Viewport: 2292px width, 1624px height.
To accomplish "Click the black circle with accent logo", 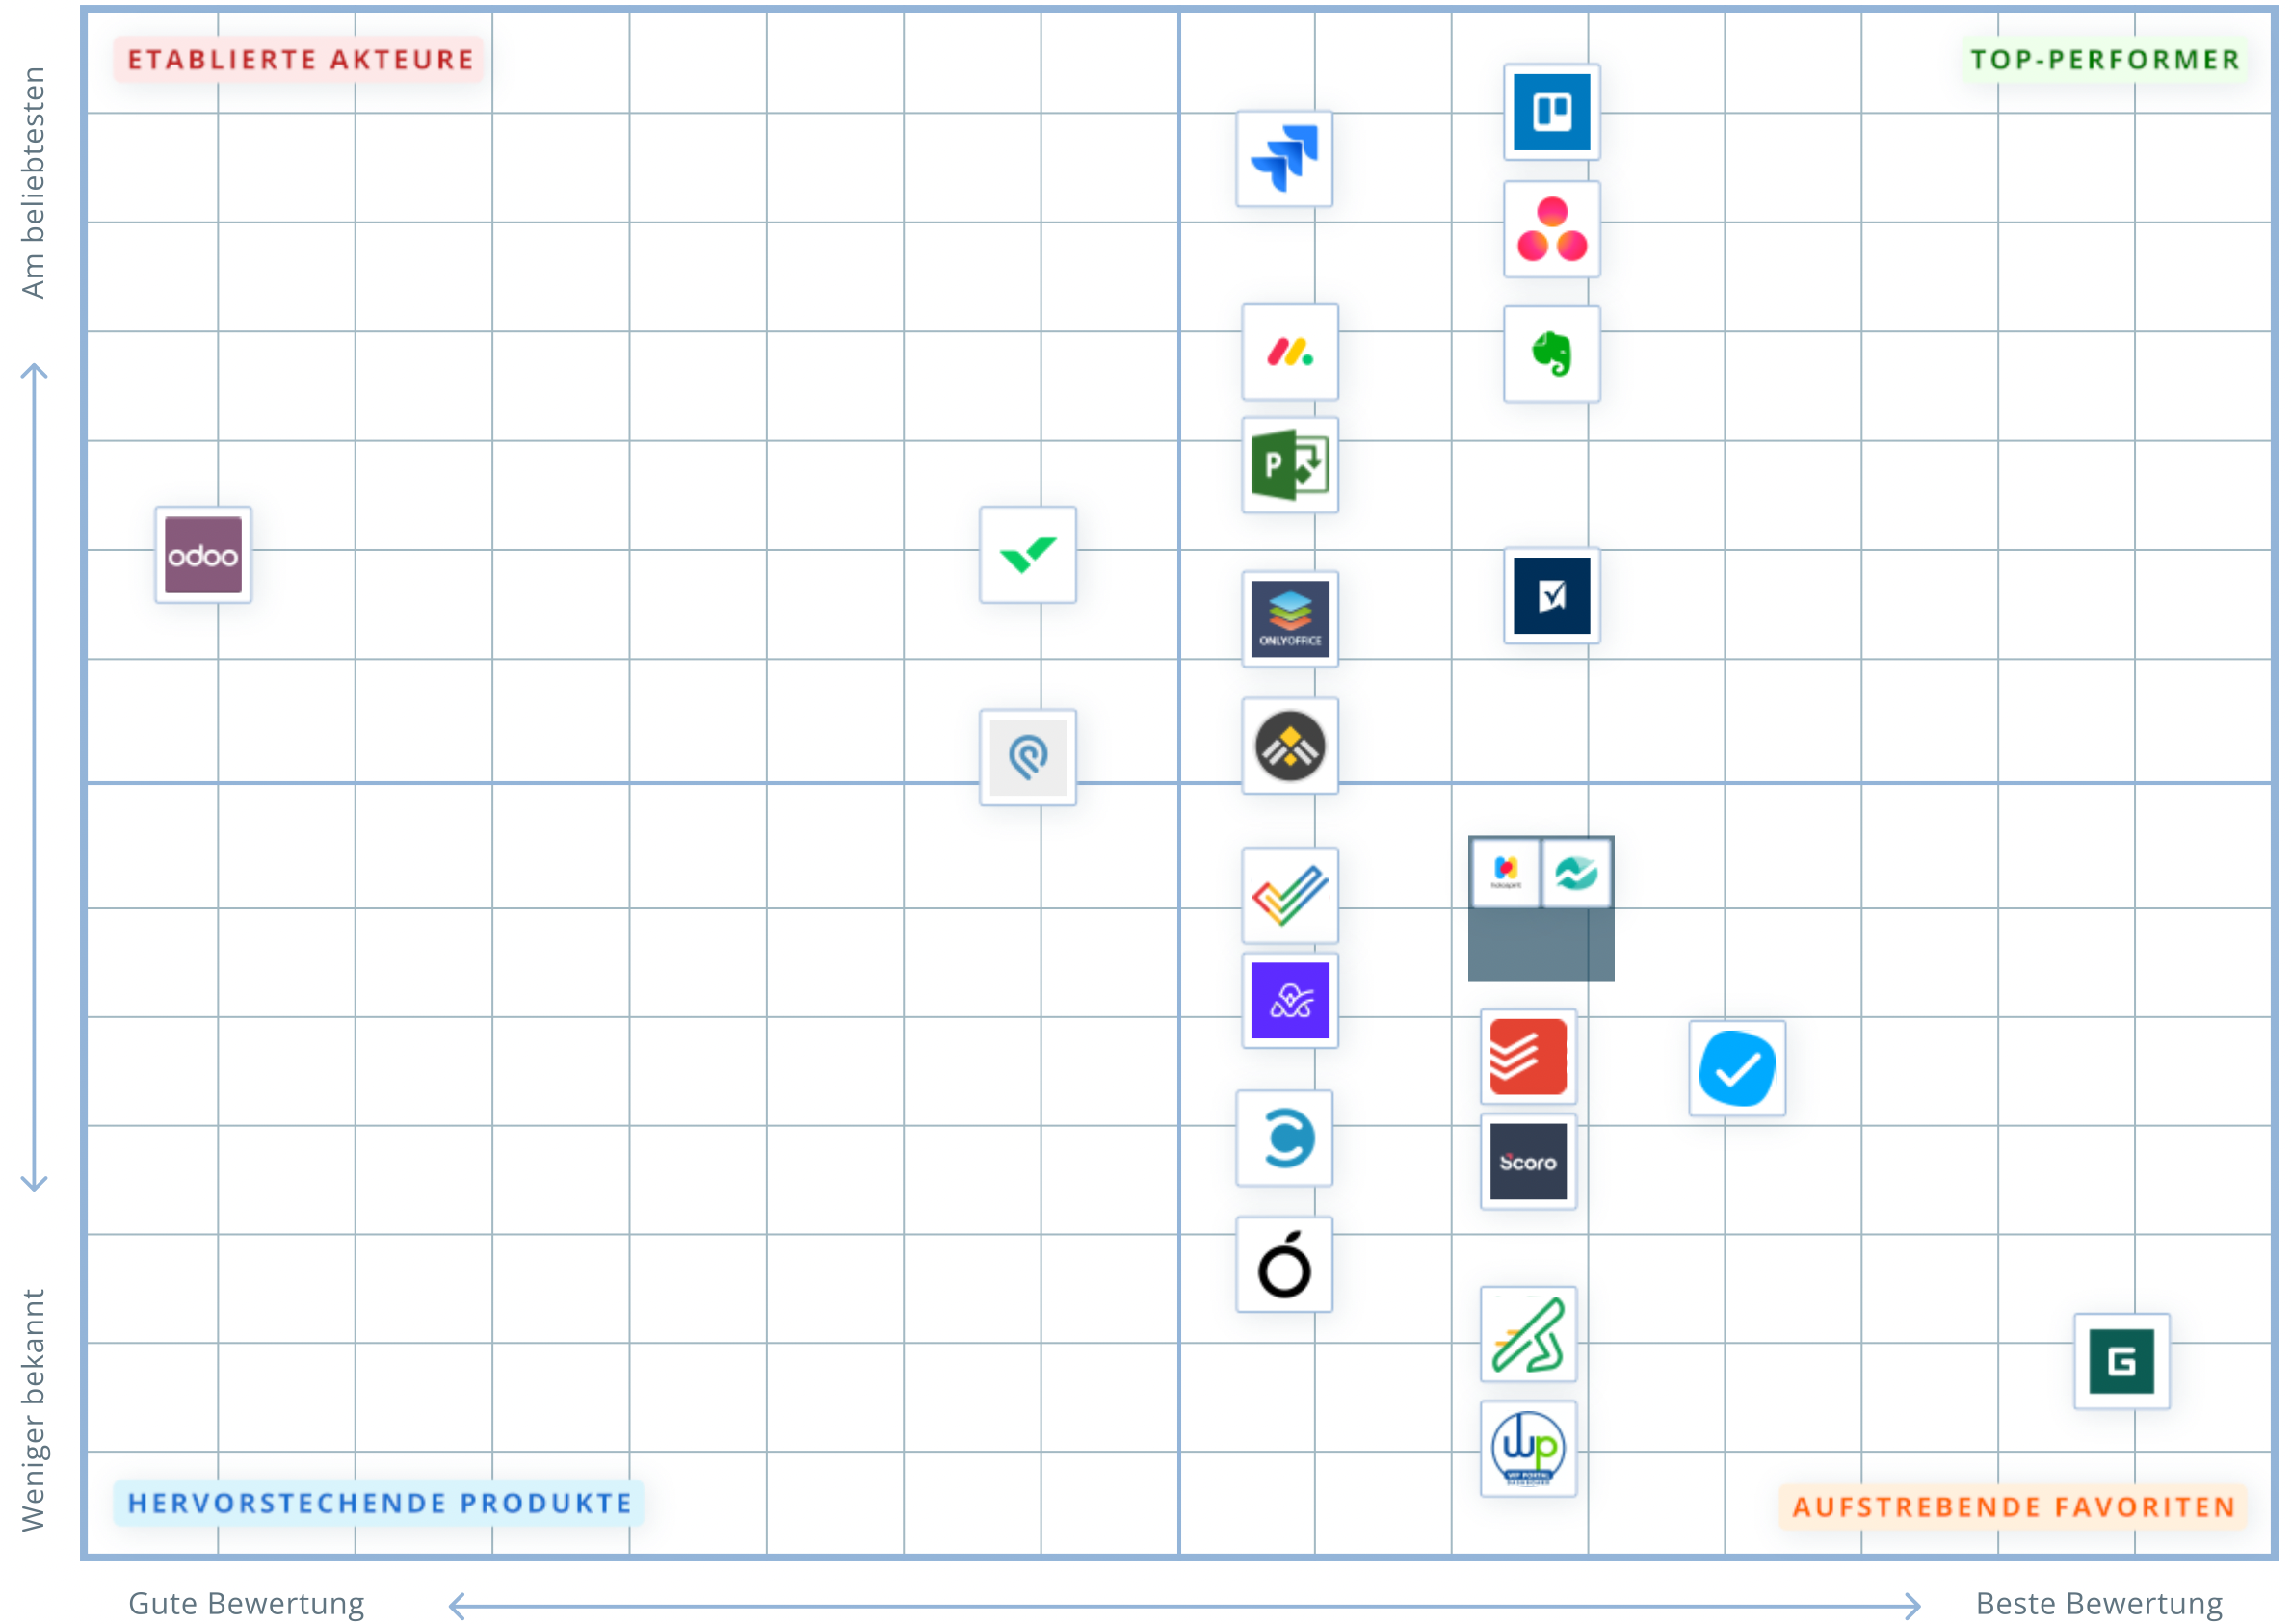I will tap(1284, 1265).
